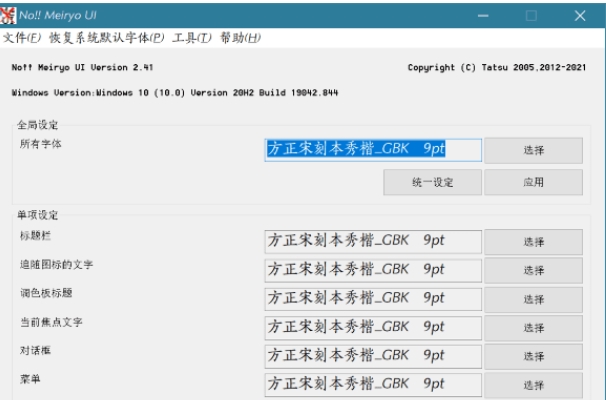Screen dimensions: 606x400
Task: Open the 恢复系统默认字体(P) menu
Action: tap(107, 38)
